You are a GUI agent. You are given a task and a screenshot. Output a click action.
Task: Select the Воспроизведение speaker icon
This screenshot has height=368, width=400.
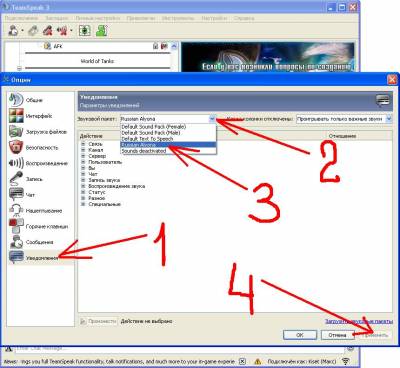pos(16,163)
